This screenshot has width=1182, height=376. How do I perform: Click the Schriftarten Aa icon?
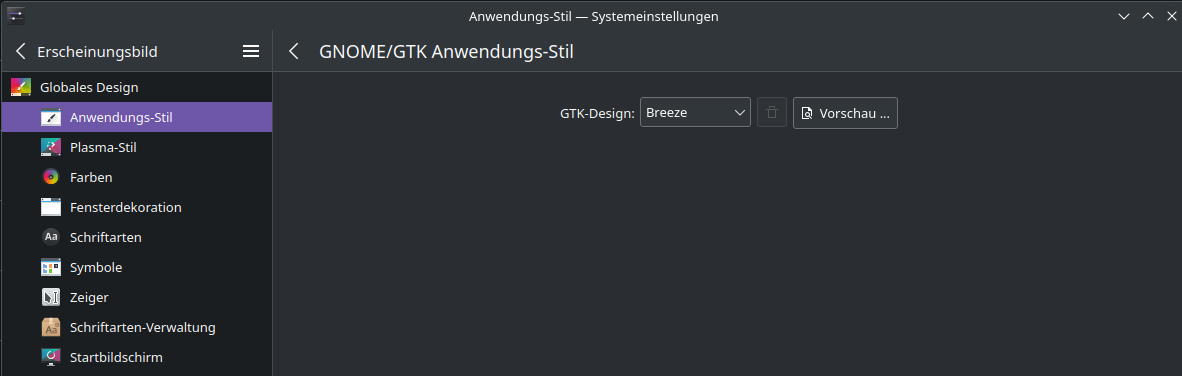51,237
